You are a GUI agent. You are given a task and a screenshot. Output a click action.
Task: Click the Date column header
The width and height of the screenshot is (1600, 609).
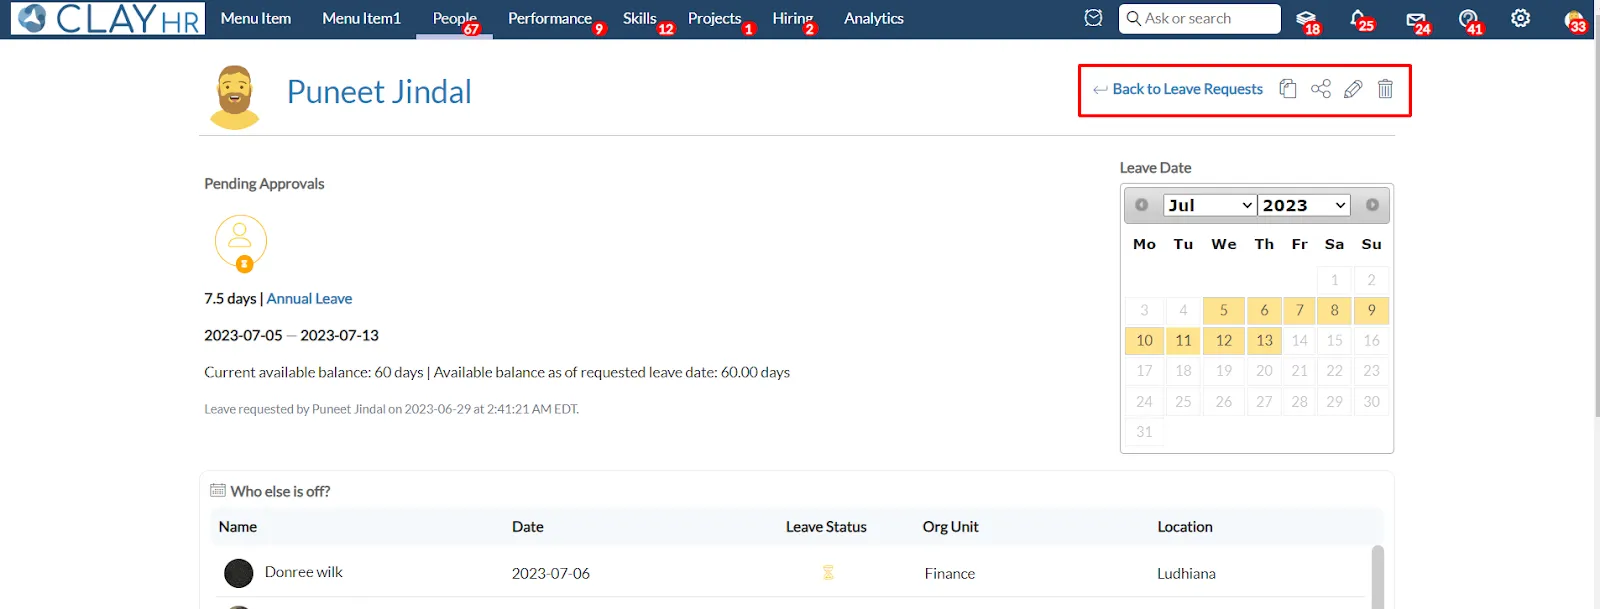click(x=528, y=527)
